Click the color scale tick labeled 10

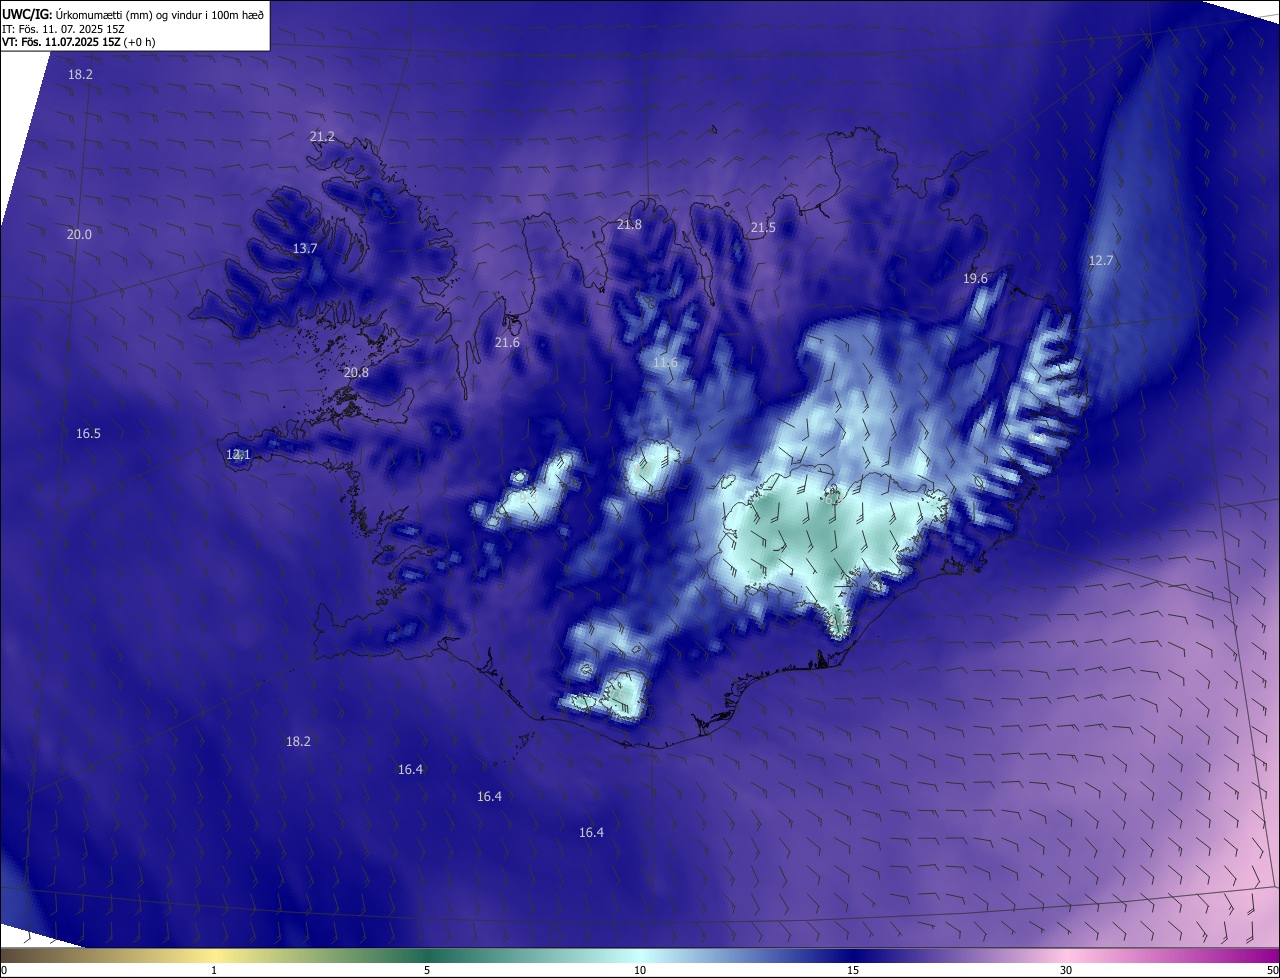(x=640, y=970)
